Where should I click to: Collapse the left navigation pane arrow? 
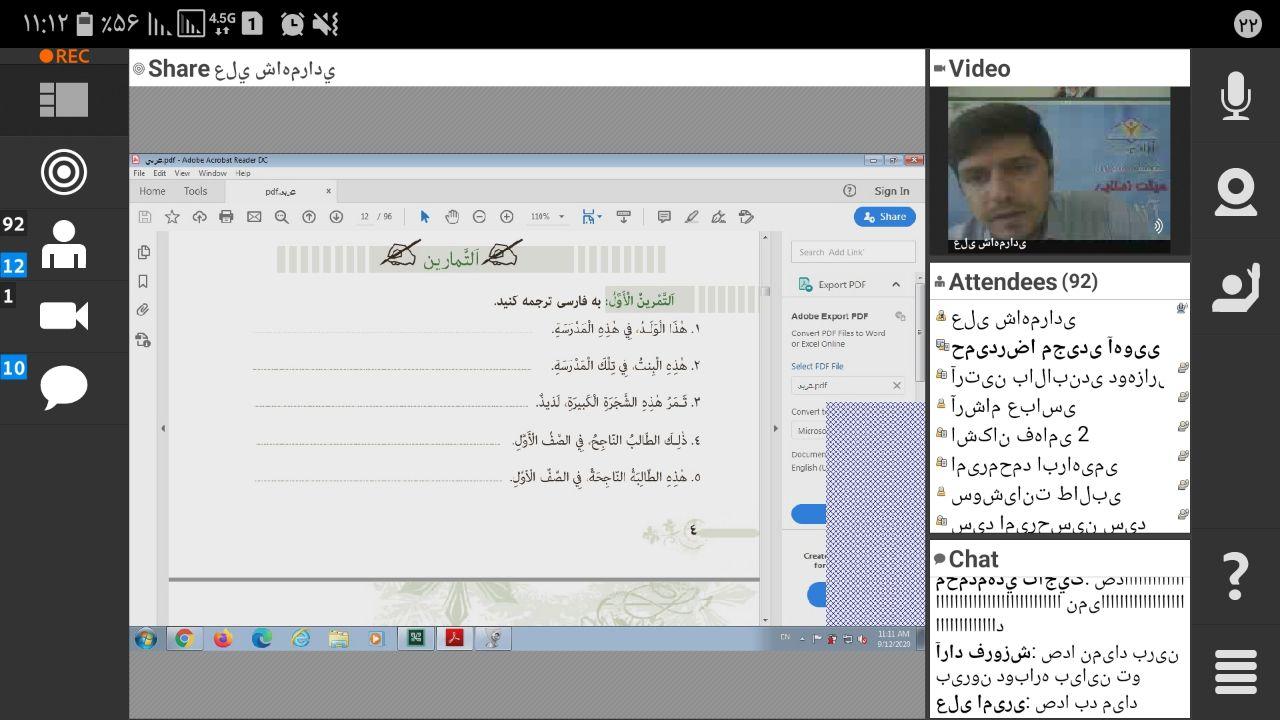tap(163, 428)
